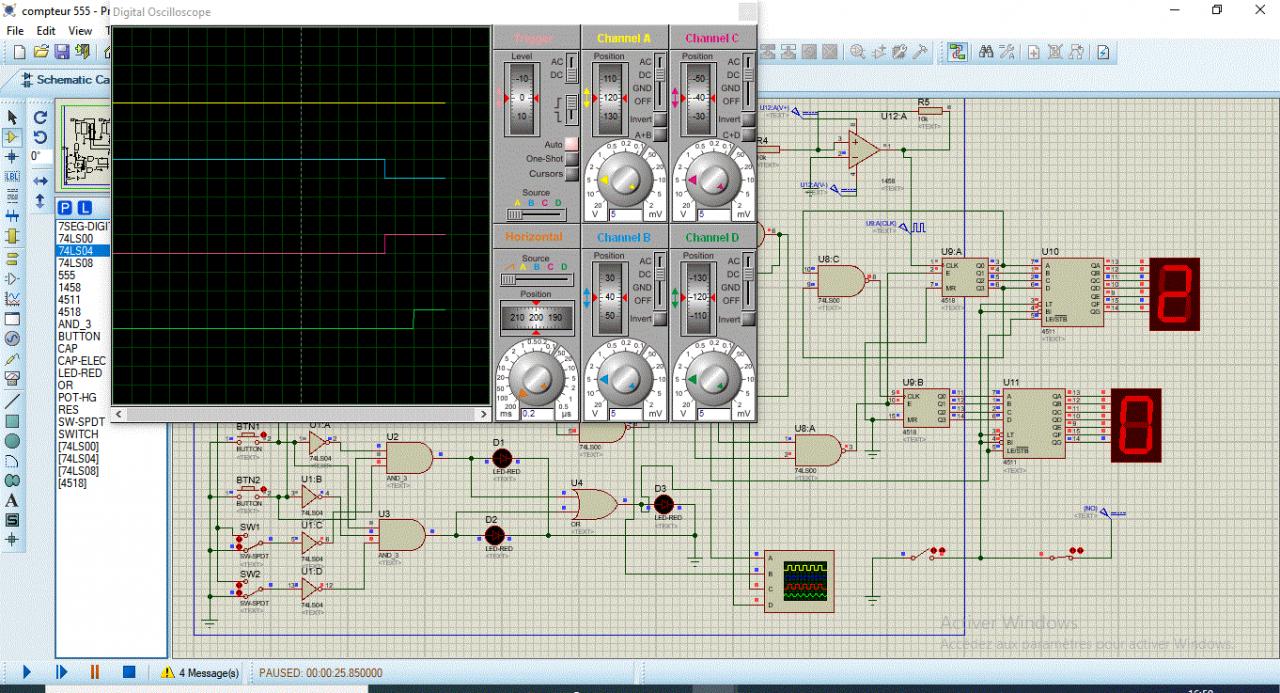Switch to the Schematic Capture tab
Viewport: 1280px width, 693px height.
pos(65,79)
